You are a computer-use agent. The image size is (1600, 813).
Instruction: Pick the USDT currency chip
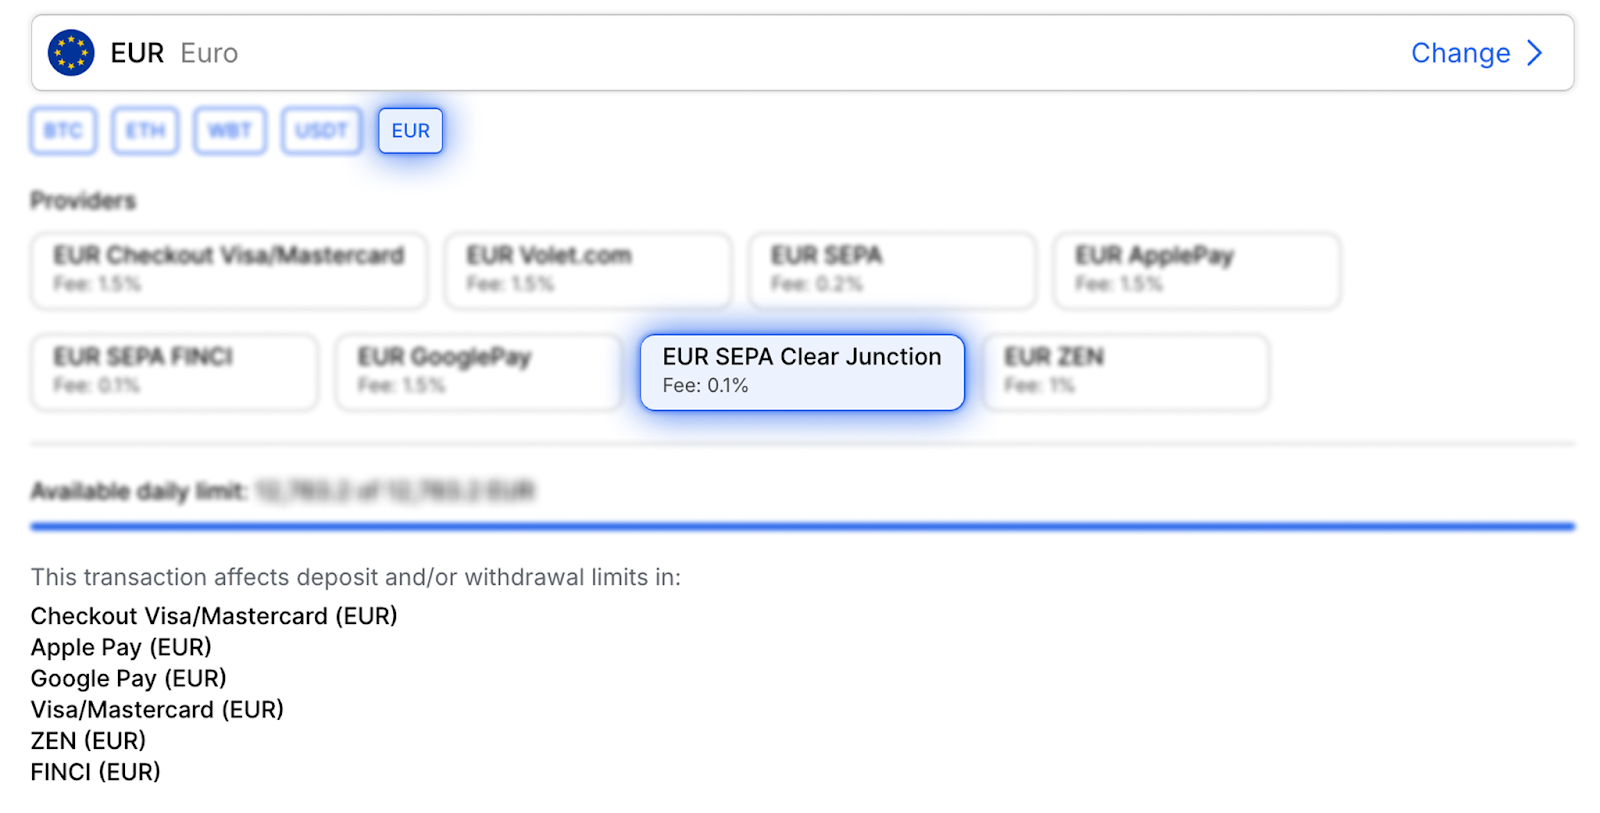[321, 131]
